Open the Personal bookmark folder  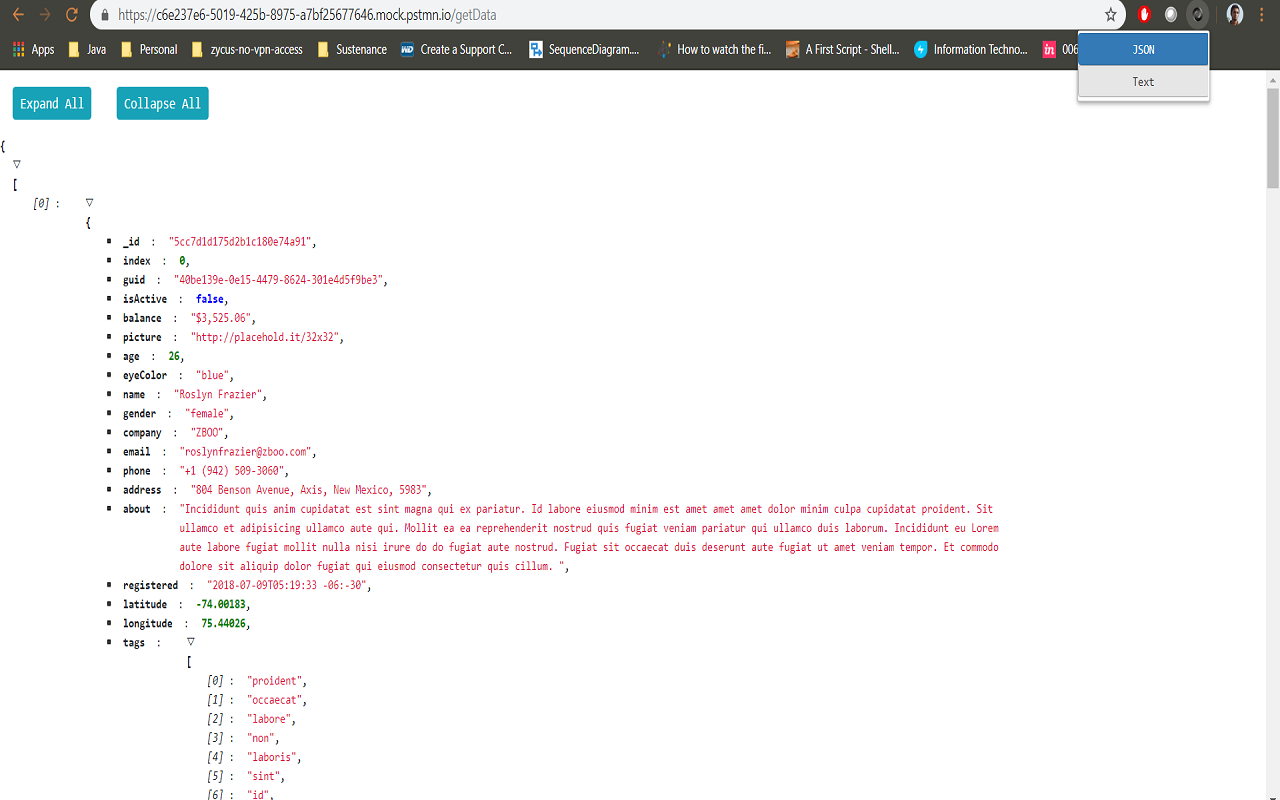pyautogui.click(x=148, y=49)
